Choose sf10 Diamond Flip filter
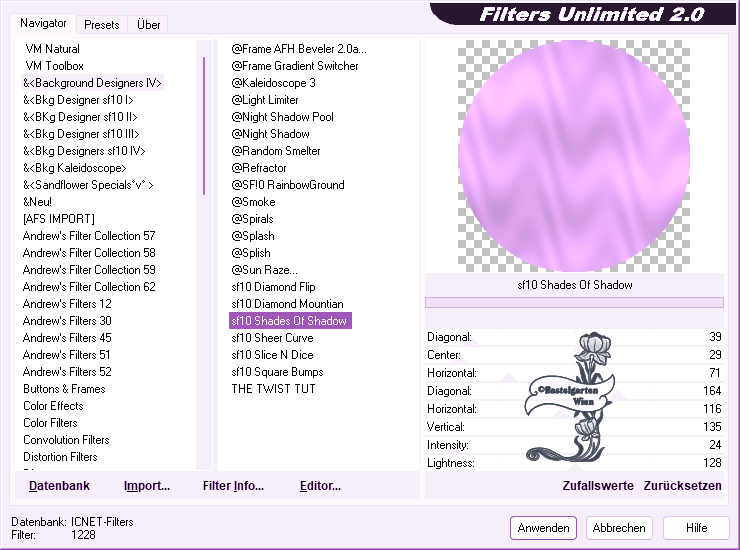 click(273, 287)
